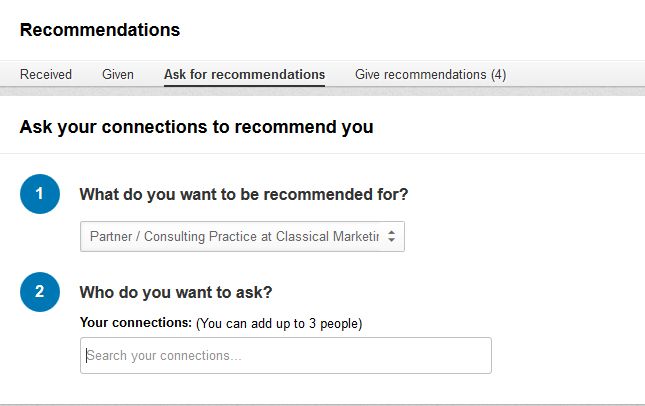Image resolution: width=645 pixels, height=406 pixels.
Task: Open Give recommendations (4) tab
Action: pos(430,74)
